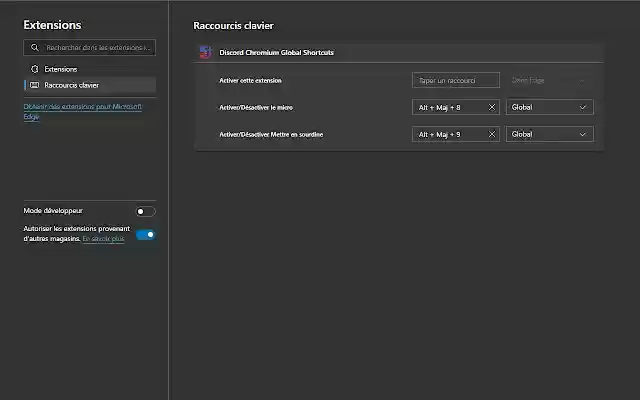Click the Taper un raccourci field
640x400 pixels.
click(x=456, y=80)
